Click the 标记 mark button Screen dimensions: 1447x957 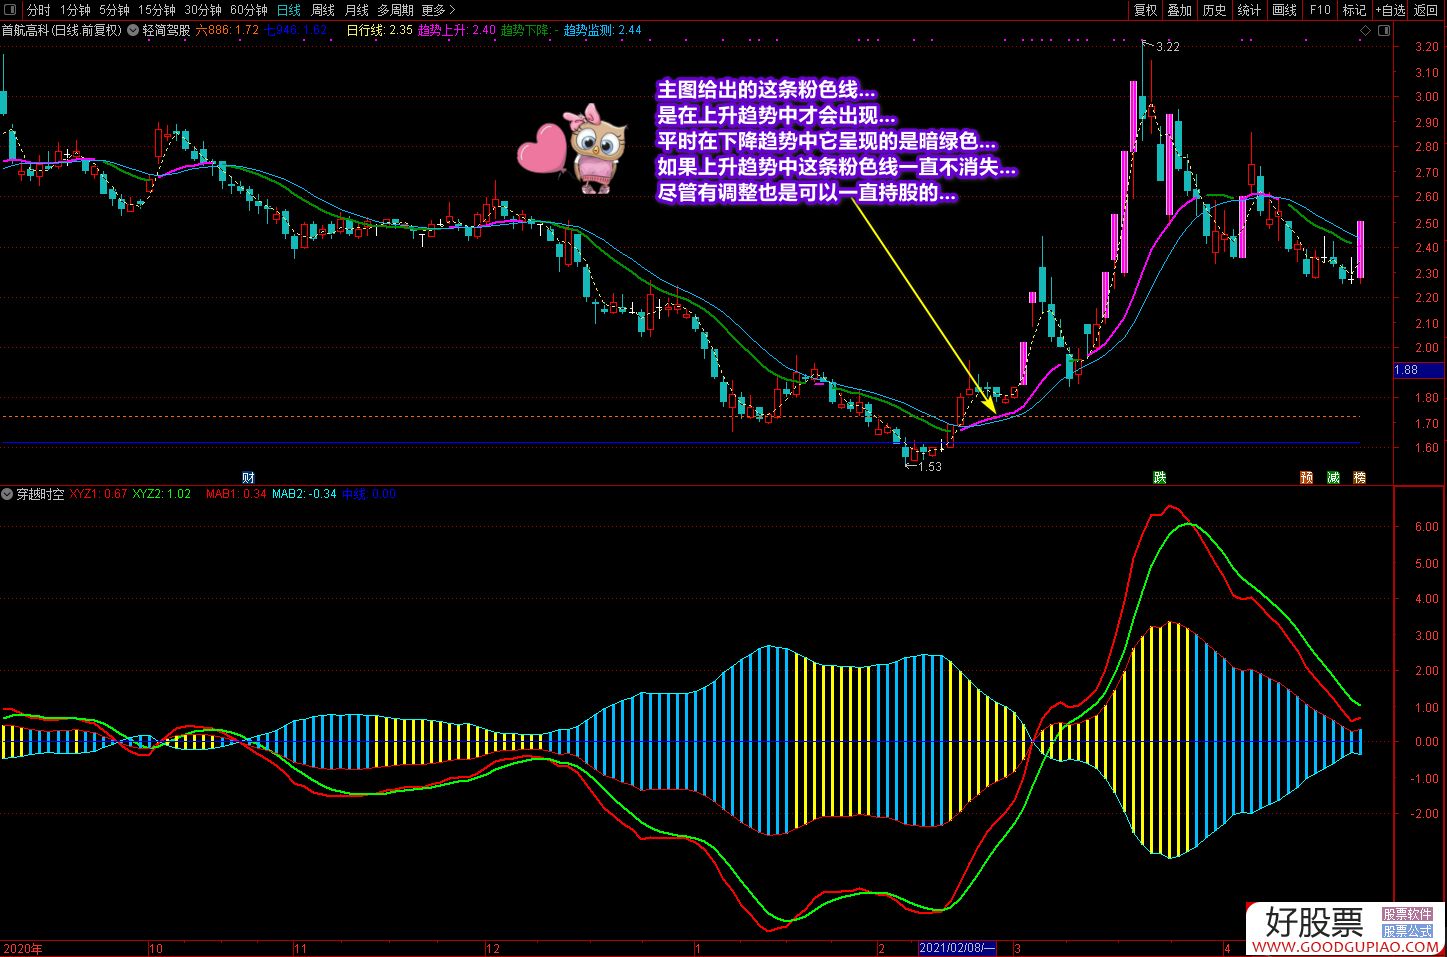[1354, 10]
